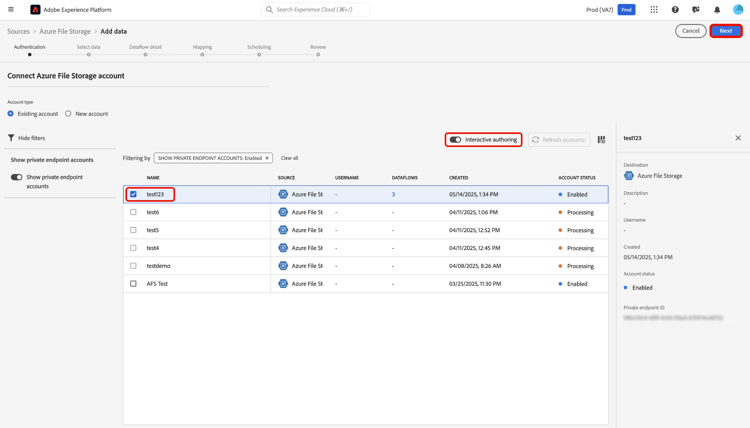750x428 pixels.
Task: Collapse filters with Hide filters
Action: coord(26,138)
